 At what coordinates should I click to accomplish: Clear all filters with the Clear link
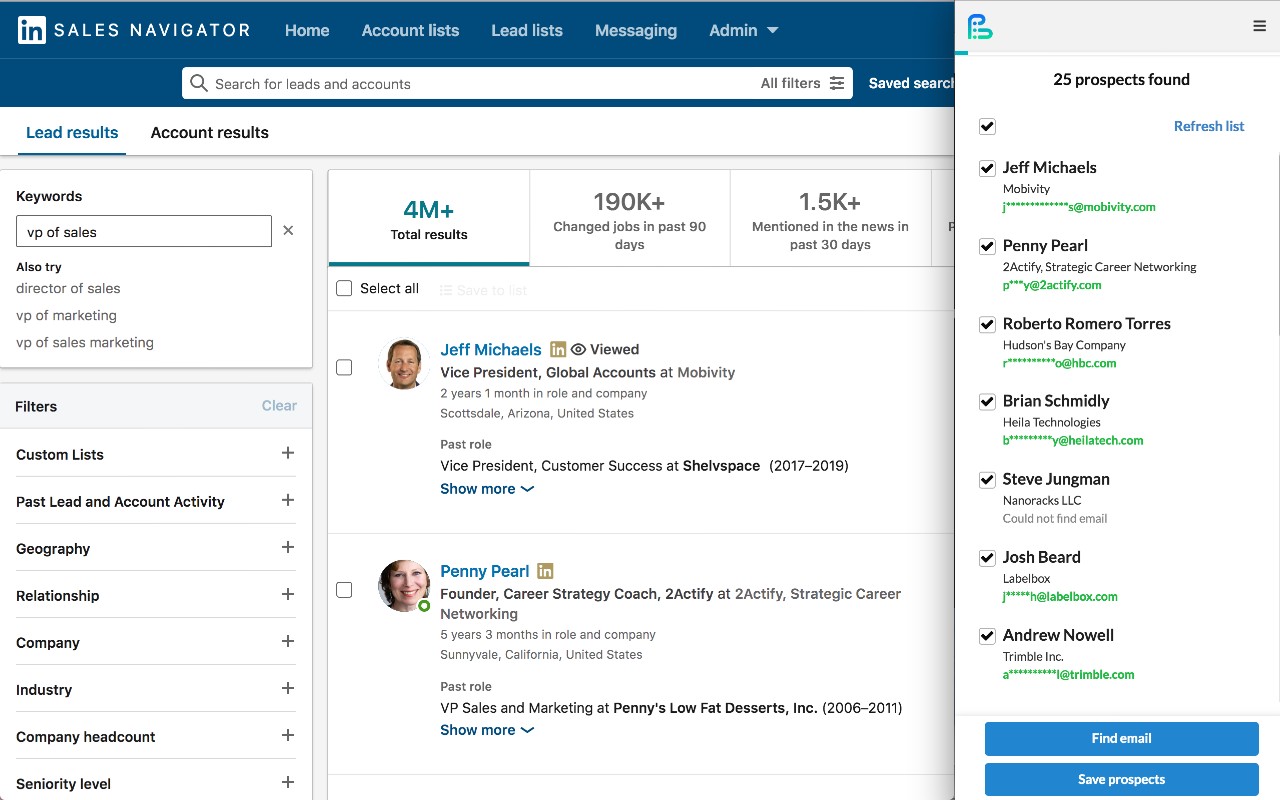click(279, 406)
